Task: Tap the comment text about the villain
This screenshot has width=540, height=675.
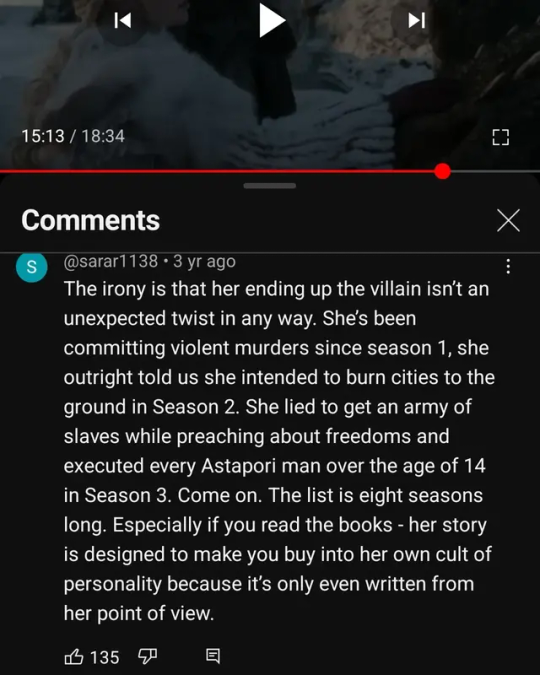Action: click(x=278, y=451)
